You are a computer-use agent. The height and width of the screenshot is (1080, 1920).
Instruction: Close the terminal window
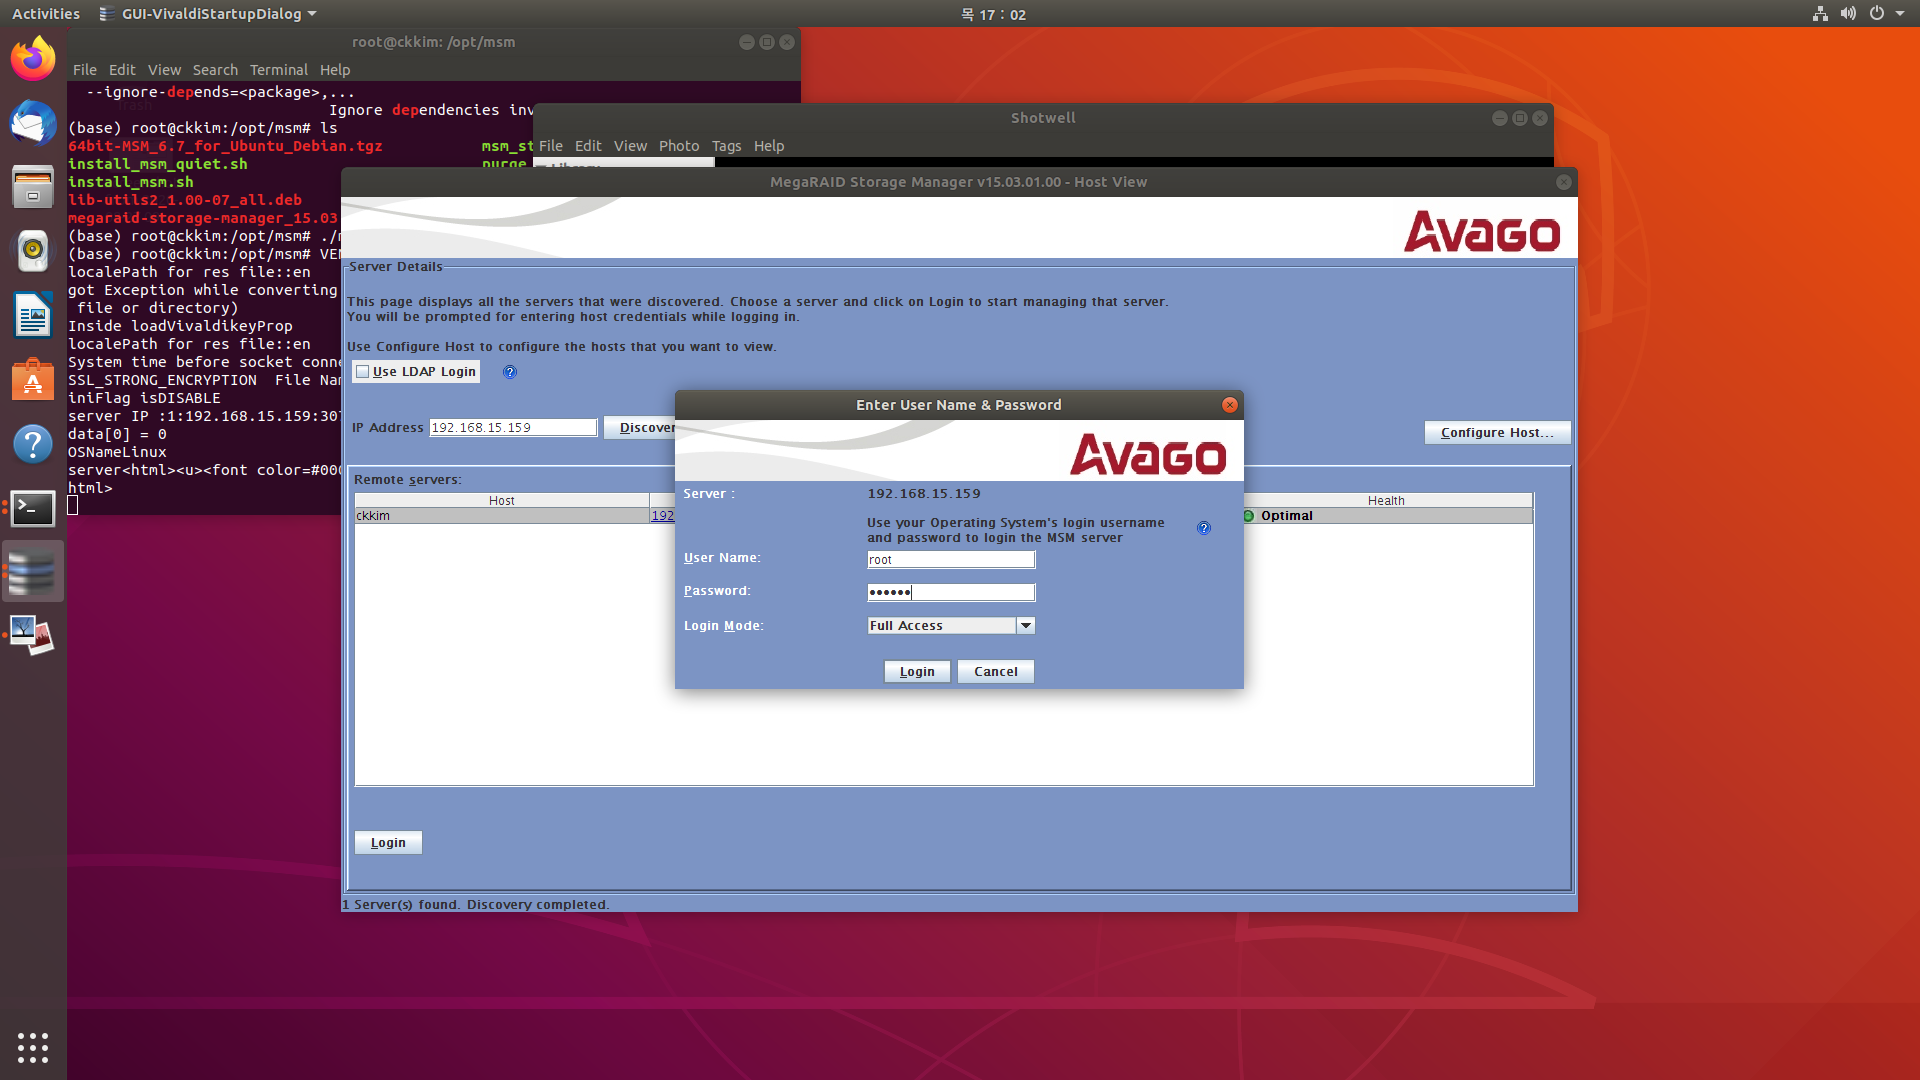(x=787, y=42)
